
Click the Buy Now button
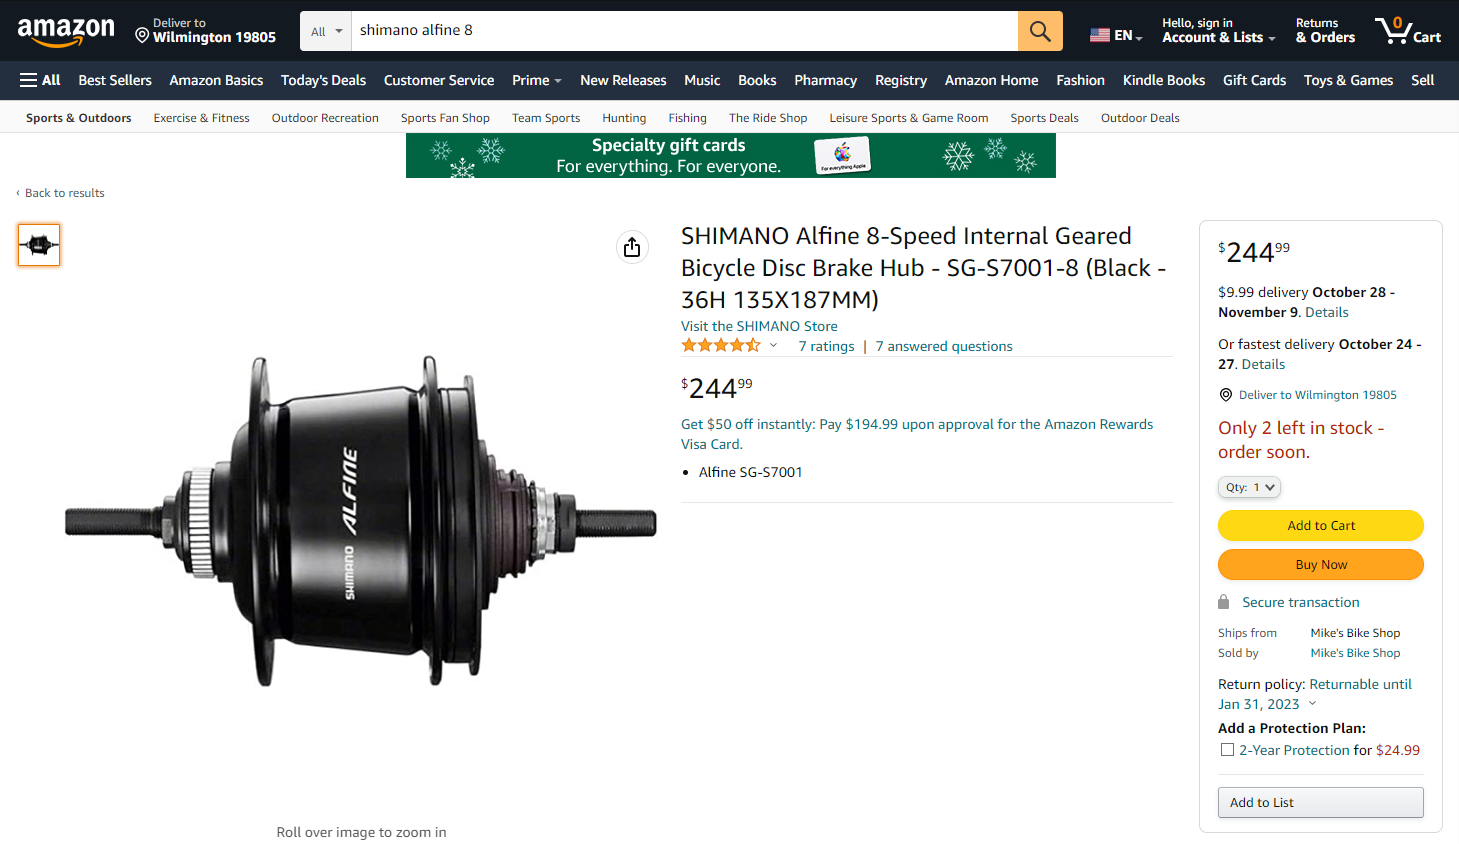point(1321,564)
